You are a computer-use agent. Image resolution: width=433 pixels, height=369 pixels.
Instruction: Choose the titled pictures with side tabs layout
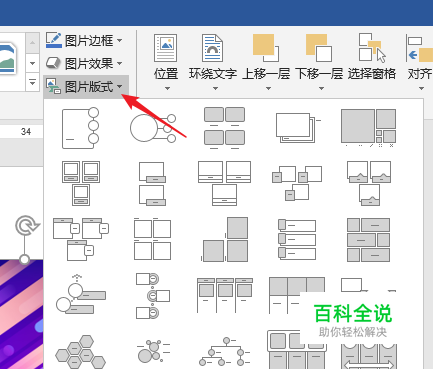(x=81, y=239)
